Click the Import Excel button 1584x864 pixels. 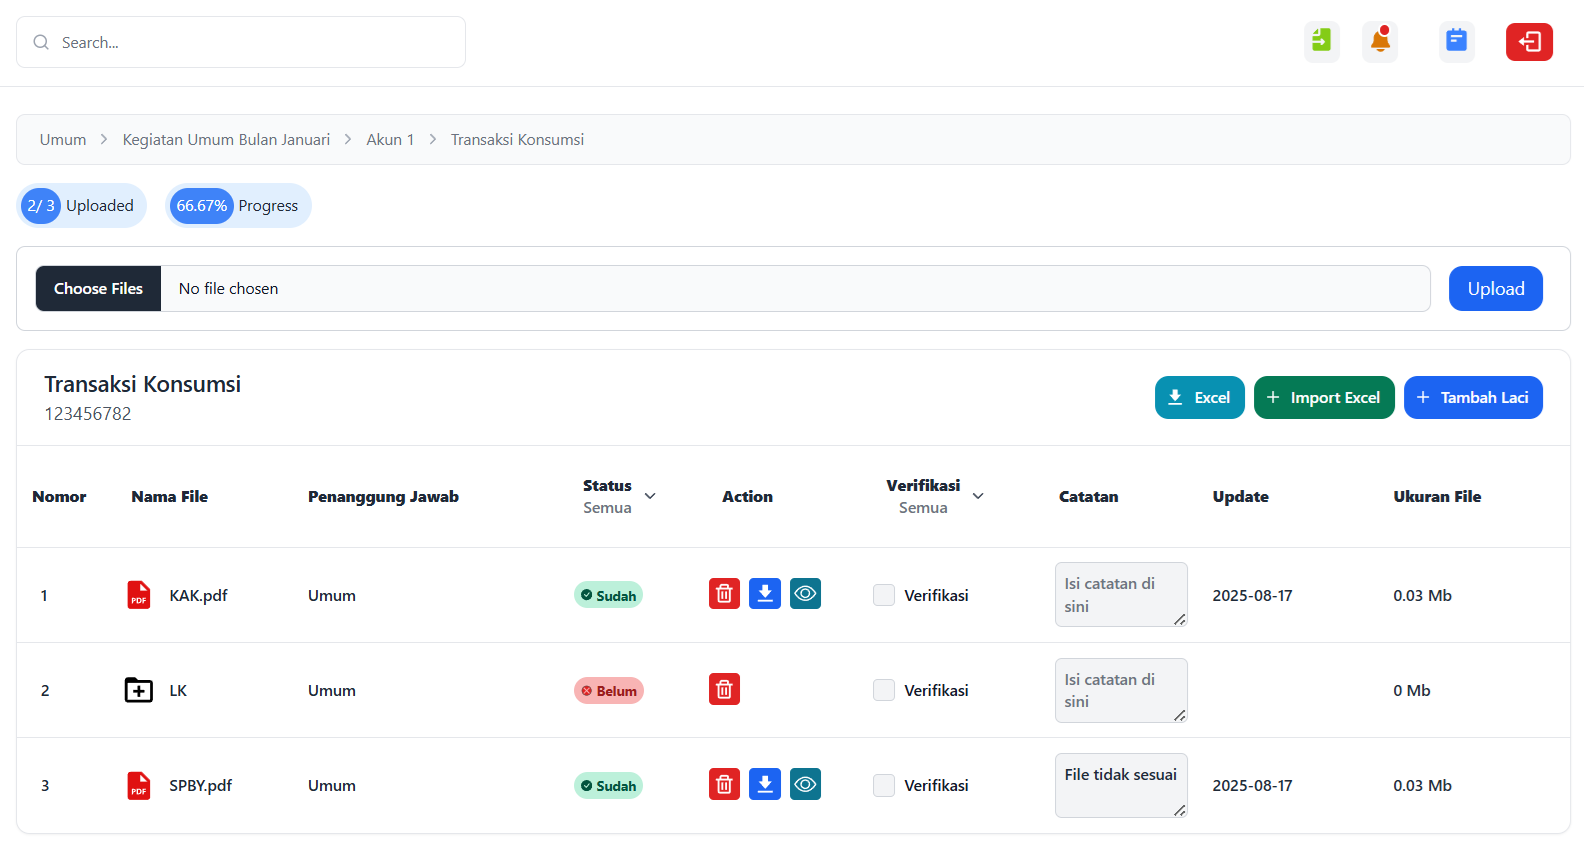(x=1324, y=397)
